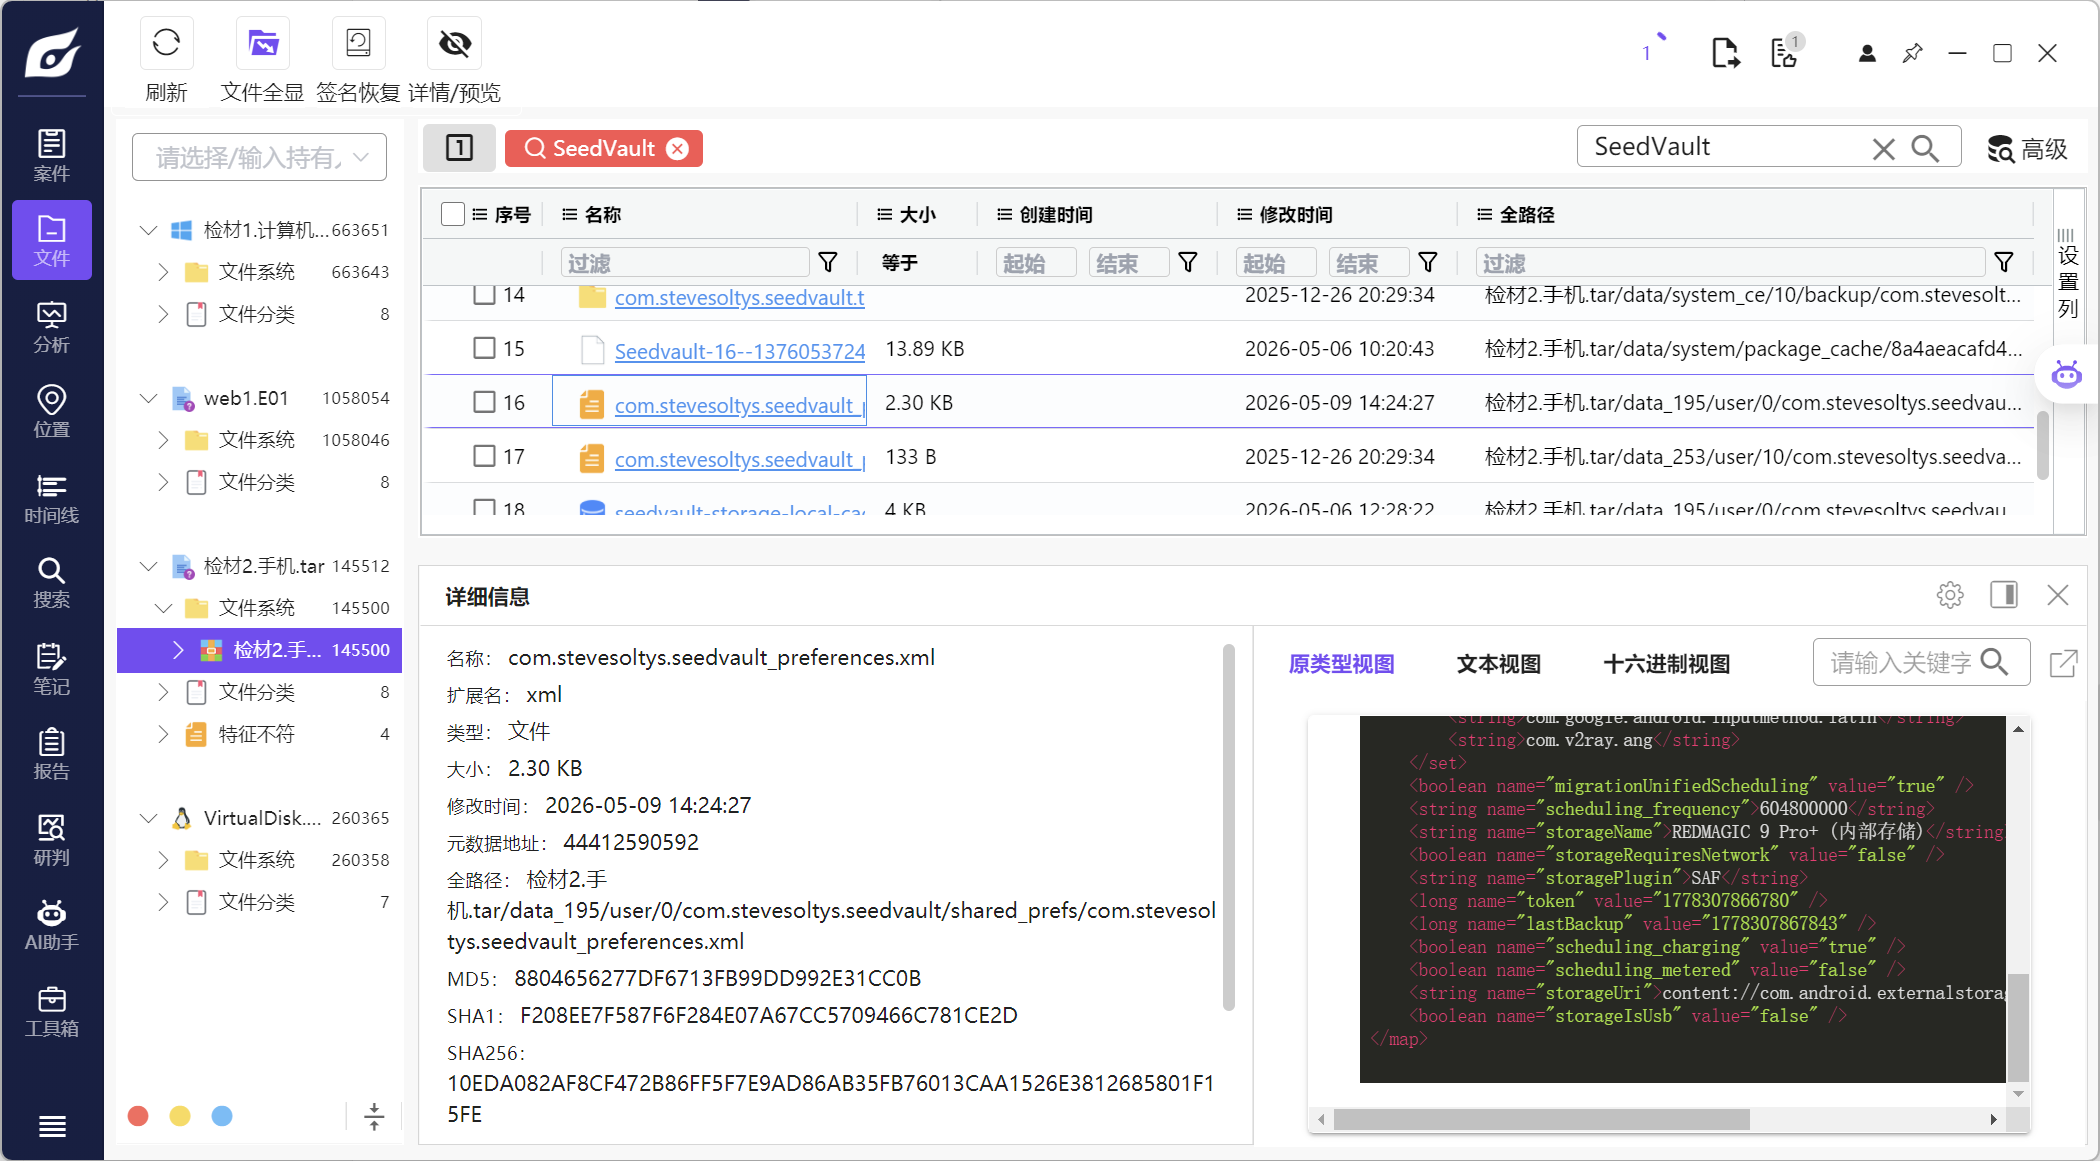Check the row 17 checkbox

coord(484,456)
